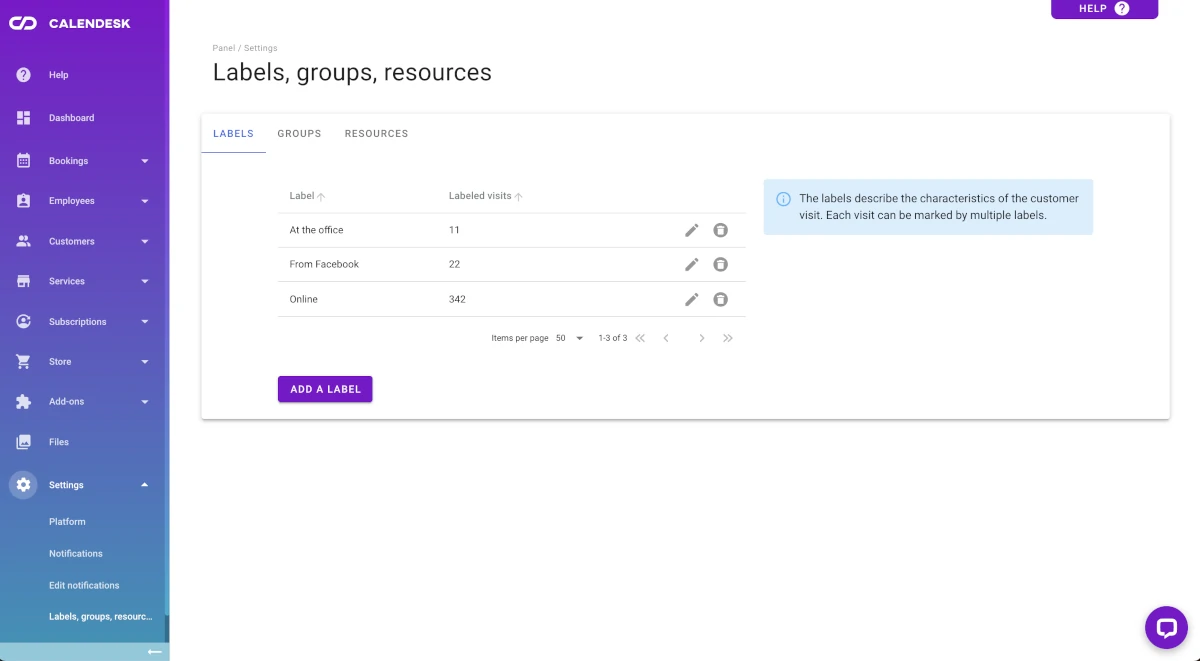Switch to the GROUPS tab
Viewport: 1200px width, 661px height.
click(x=299, y=133)
